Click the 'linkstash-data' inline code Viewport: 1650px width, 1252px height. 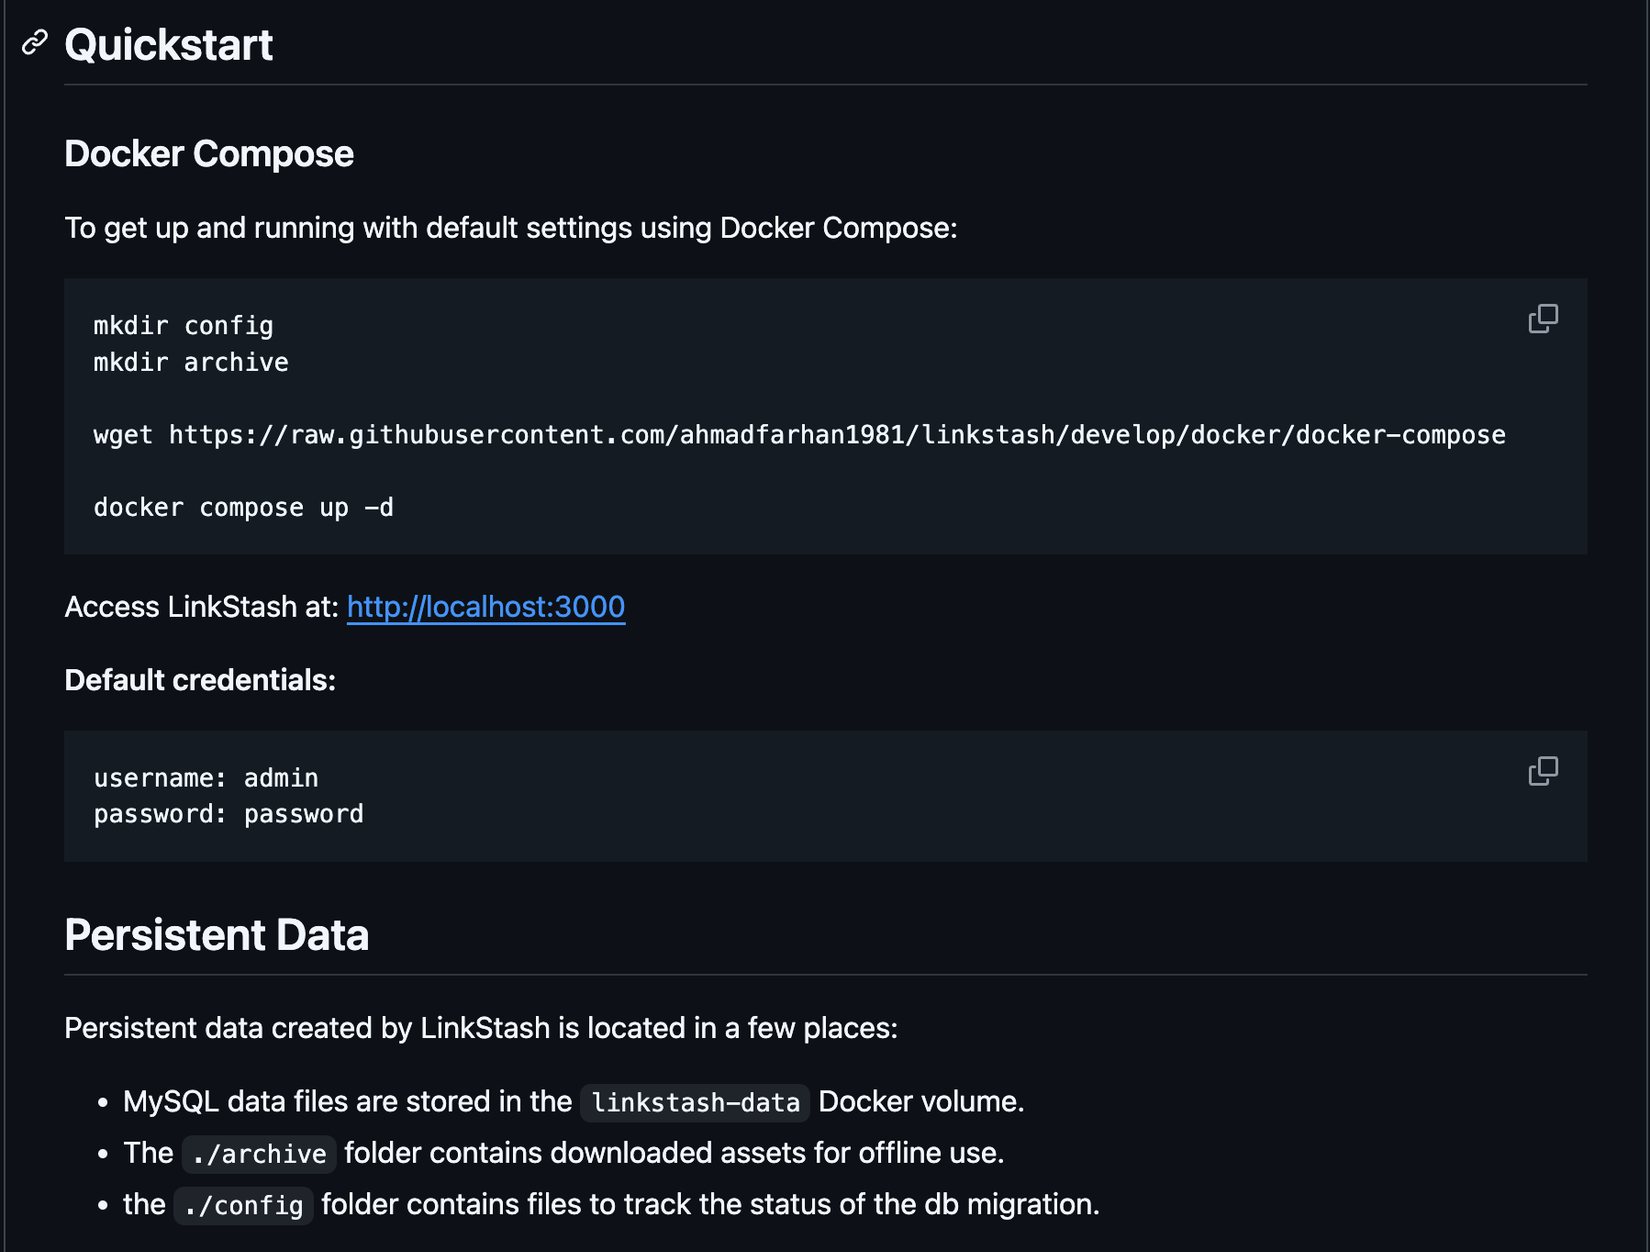coord(695,1102)
